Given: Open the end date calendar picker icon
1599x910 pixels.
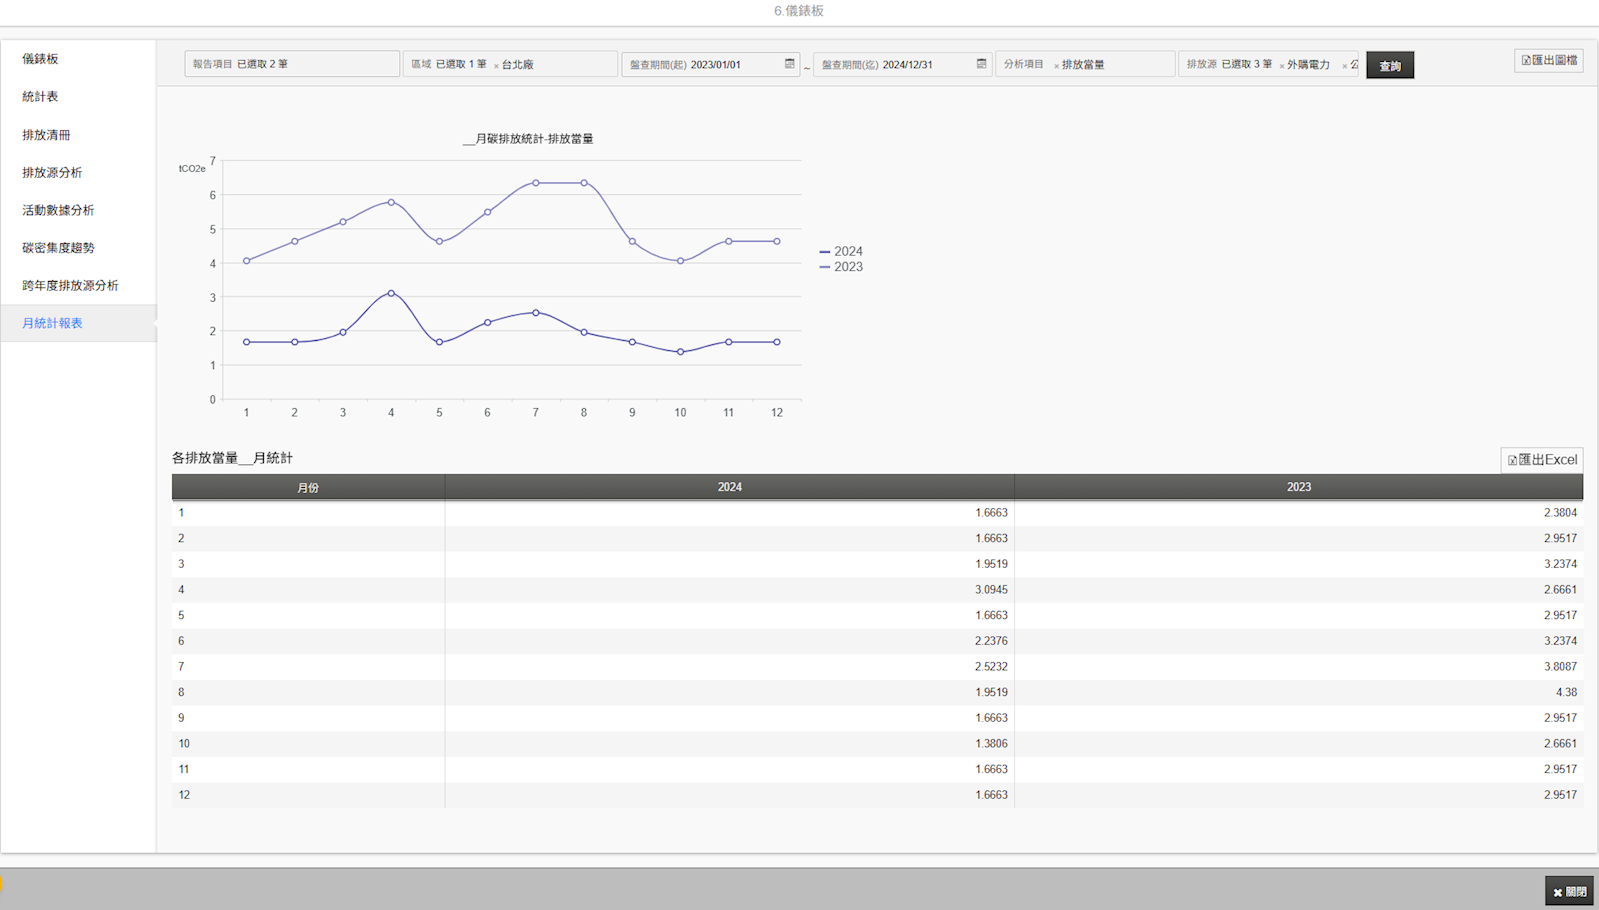Looking at the screenshot, I should pyautogui.click(x=981, y=64).
